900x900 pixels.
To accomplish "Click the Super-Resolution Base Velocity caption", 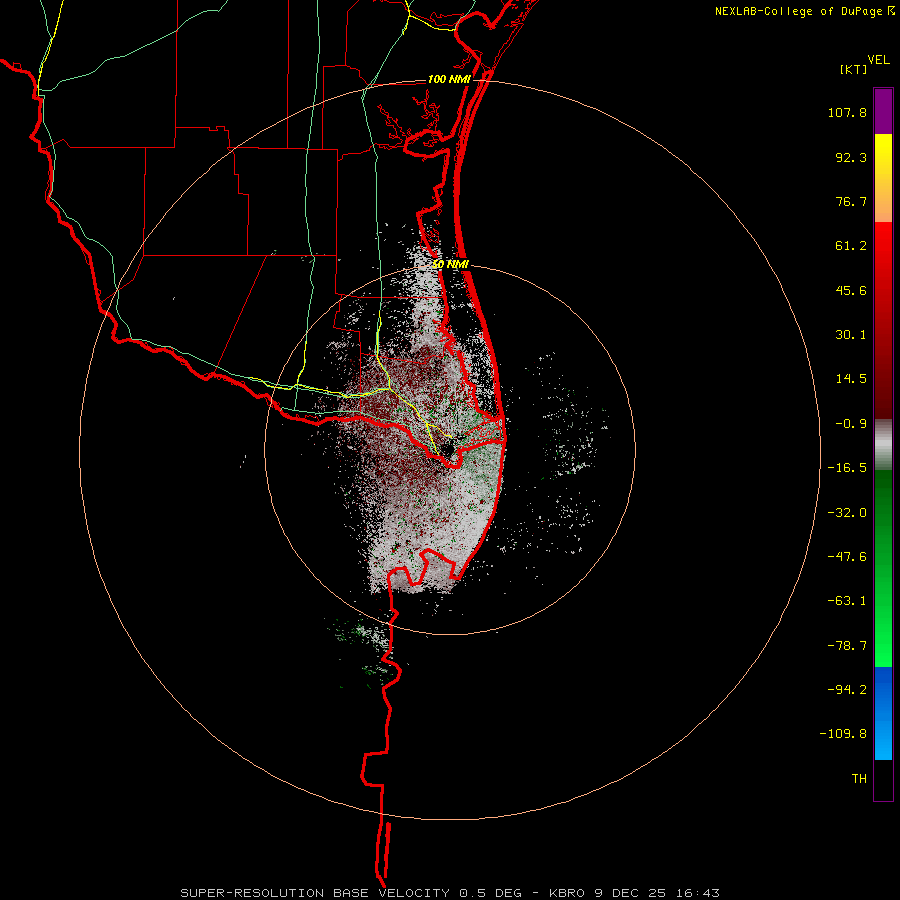I will 449,893.
